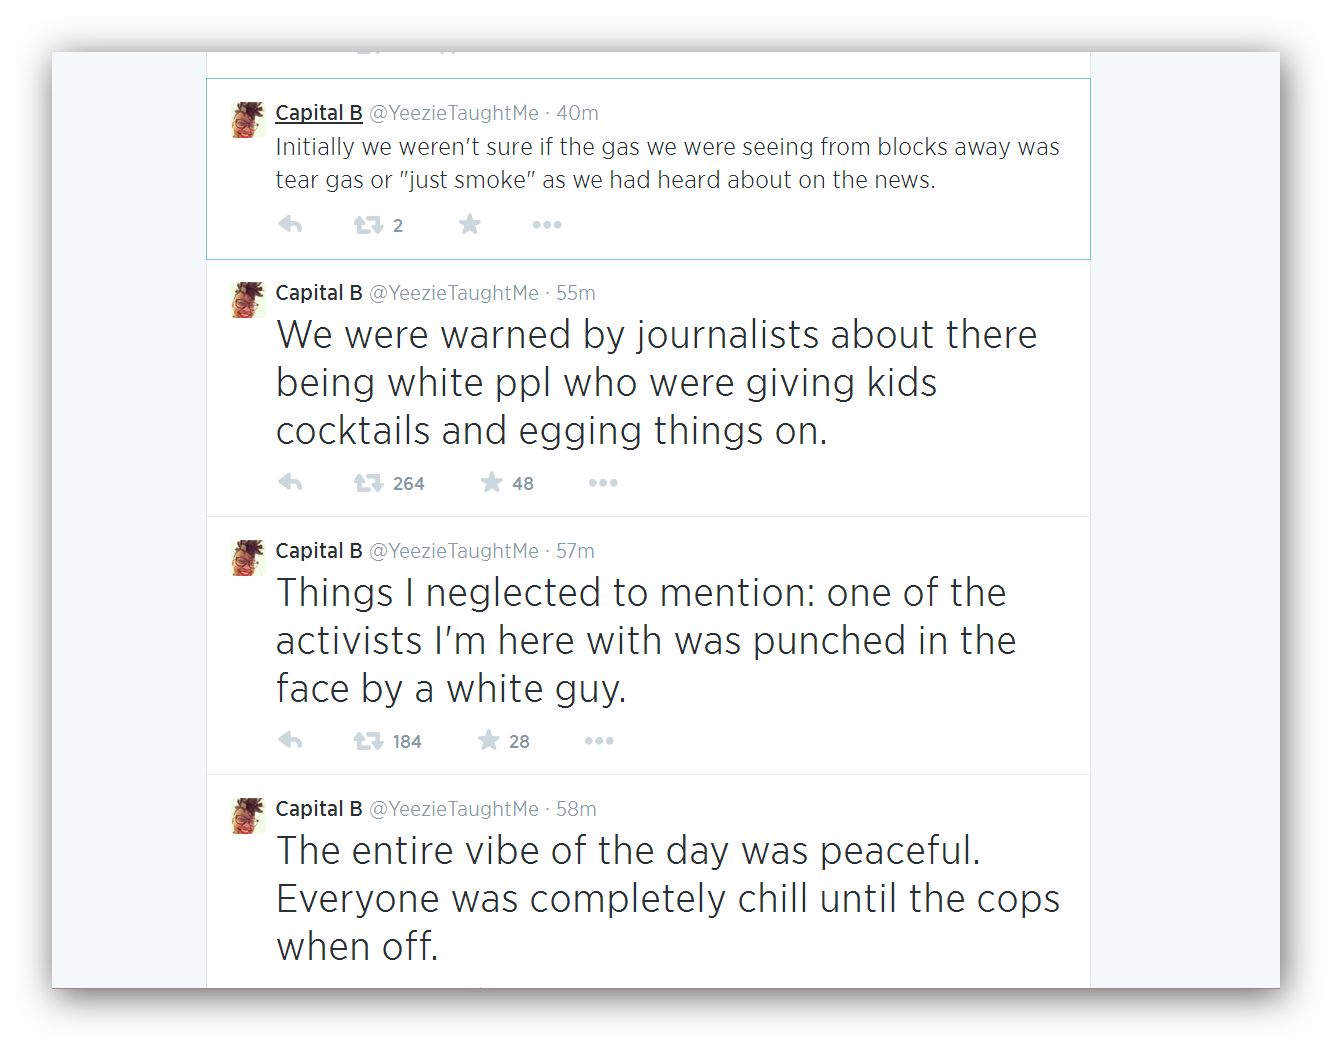Click @YeezieTaughtMe handle on the 55m tweet
The image size is (1332, 1041).
coord(454,293)
